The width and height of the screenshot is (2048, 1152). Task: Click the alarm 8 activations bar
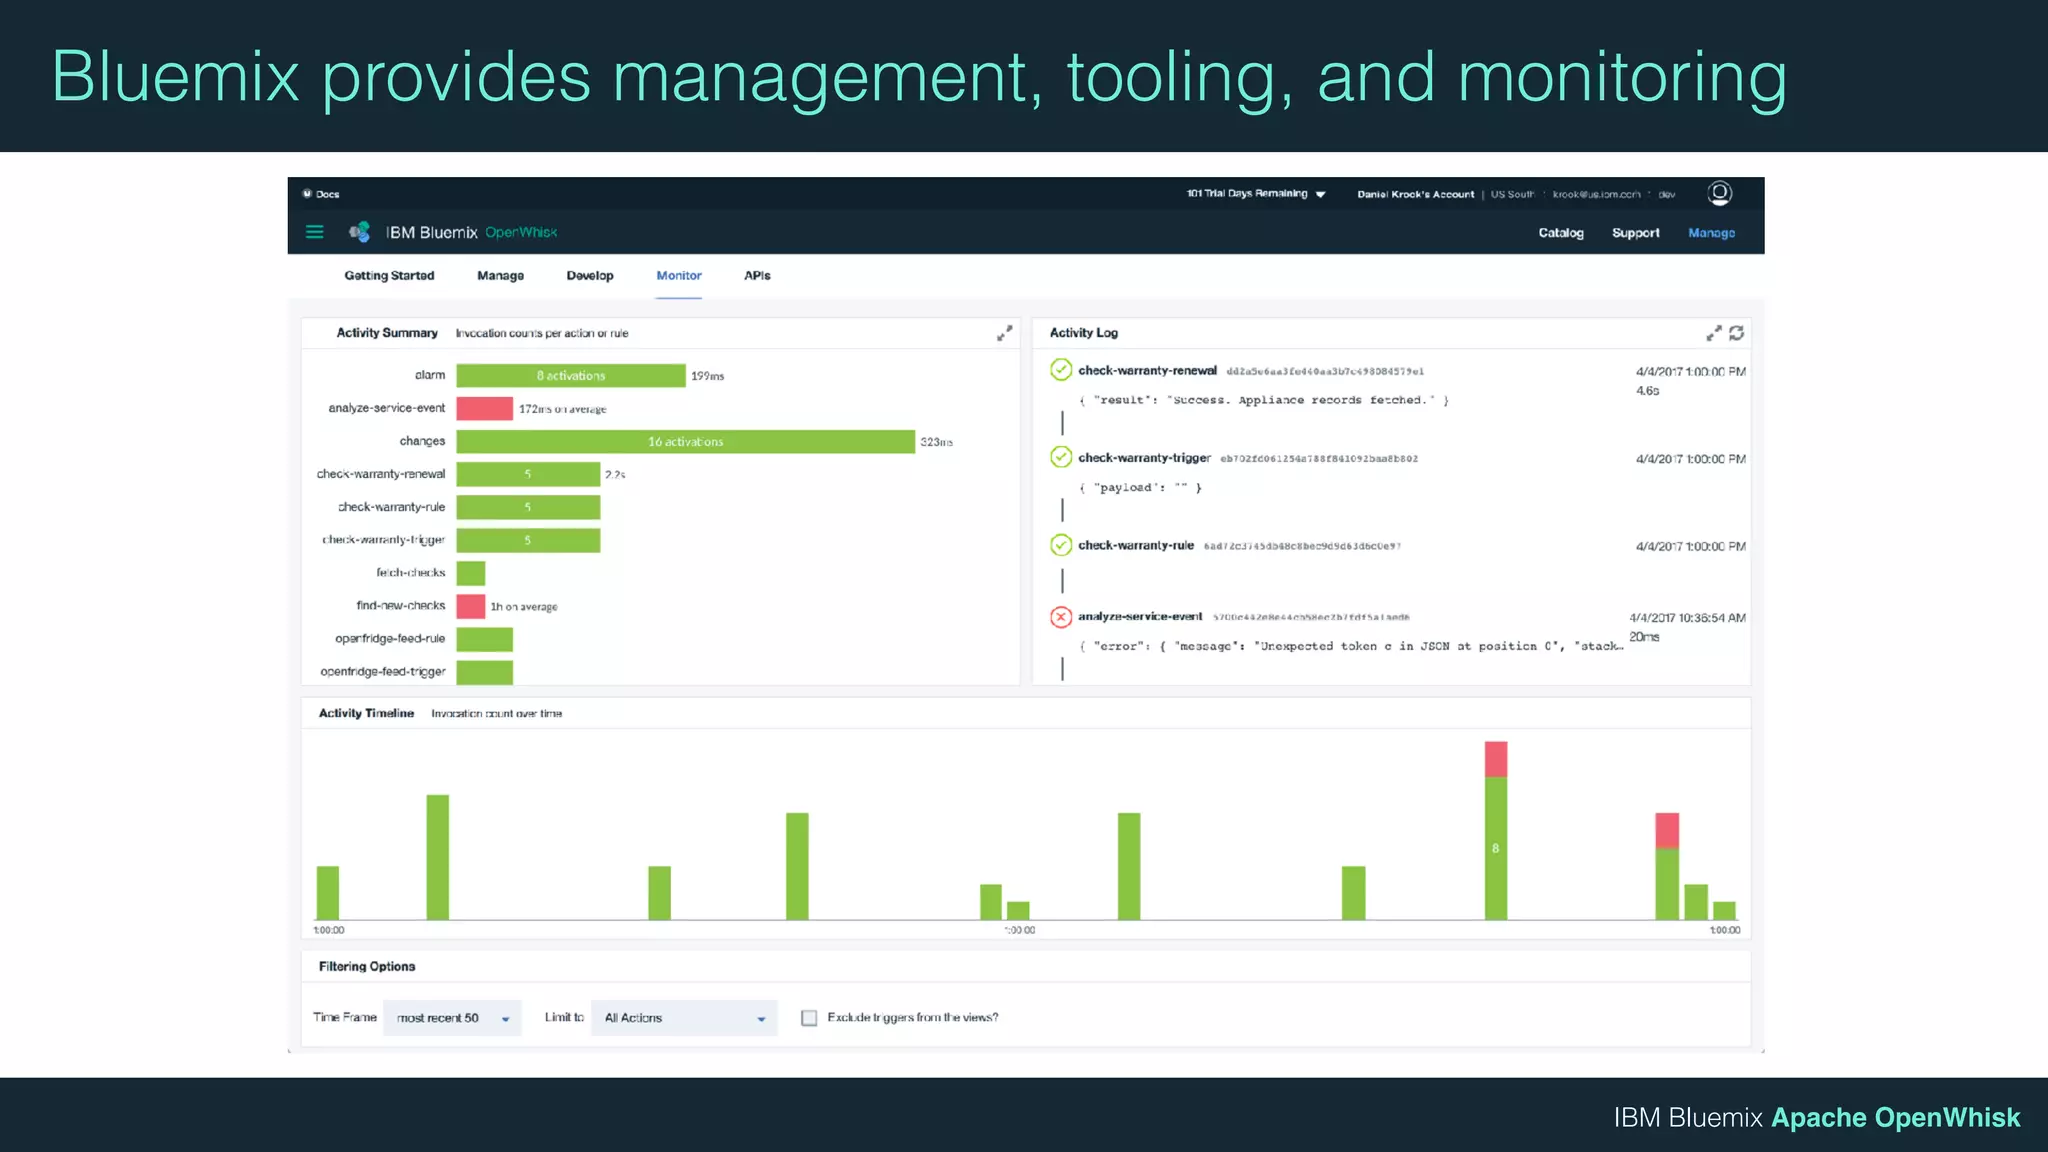click(571, 376)
